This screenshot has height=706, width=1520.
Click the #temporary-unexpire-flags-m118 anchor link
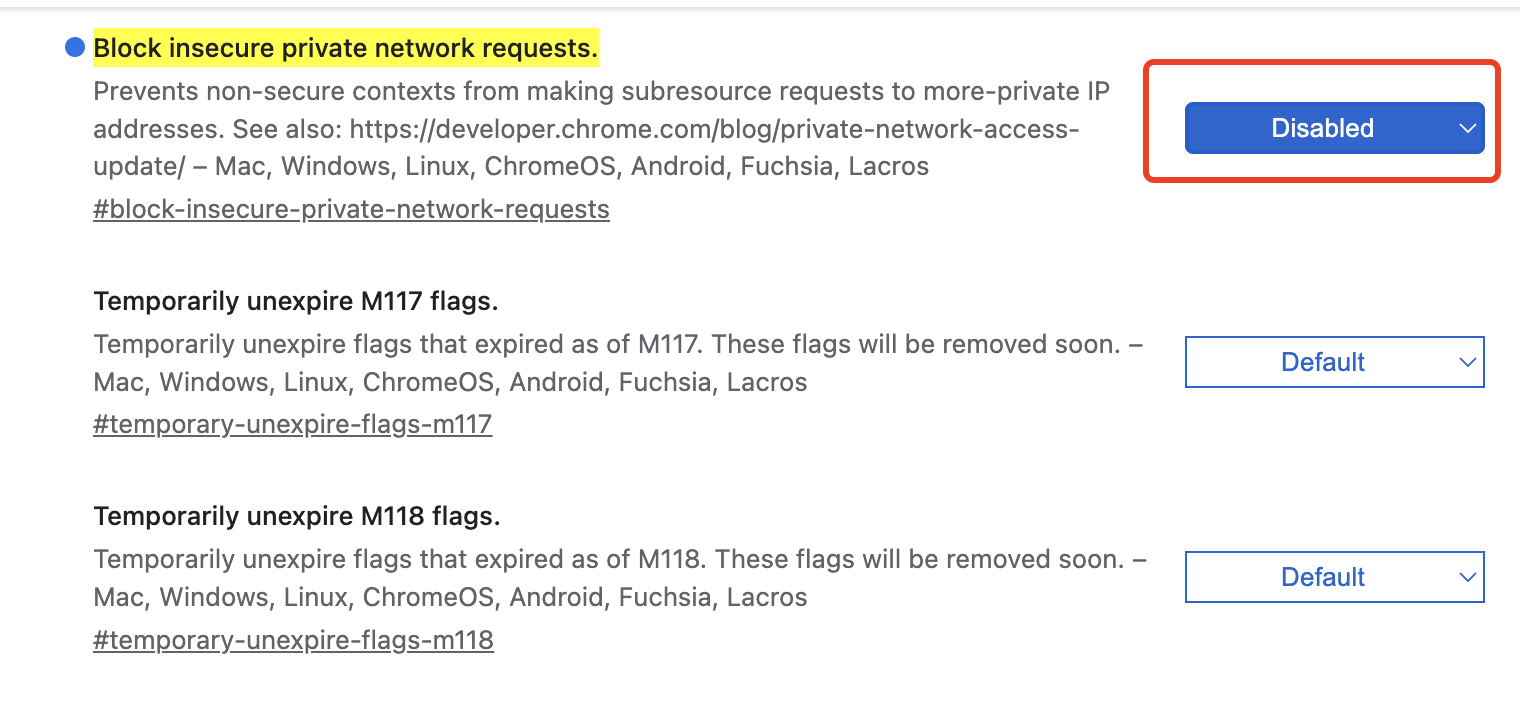(x=293, y=640)
